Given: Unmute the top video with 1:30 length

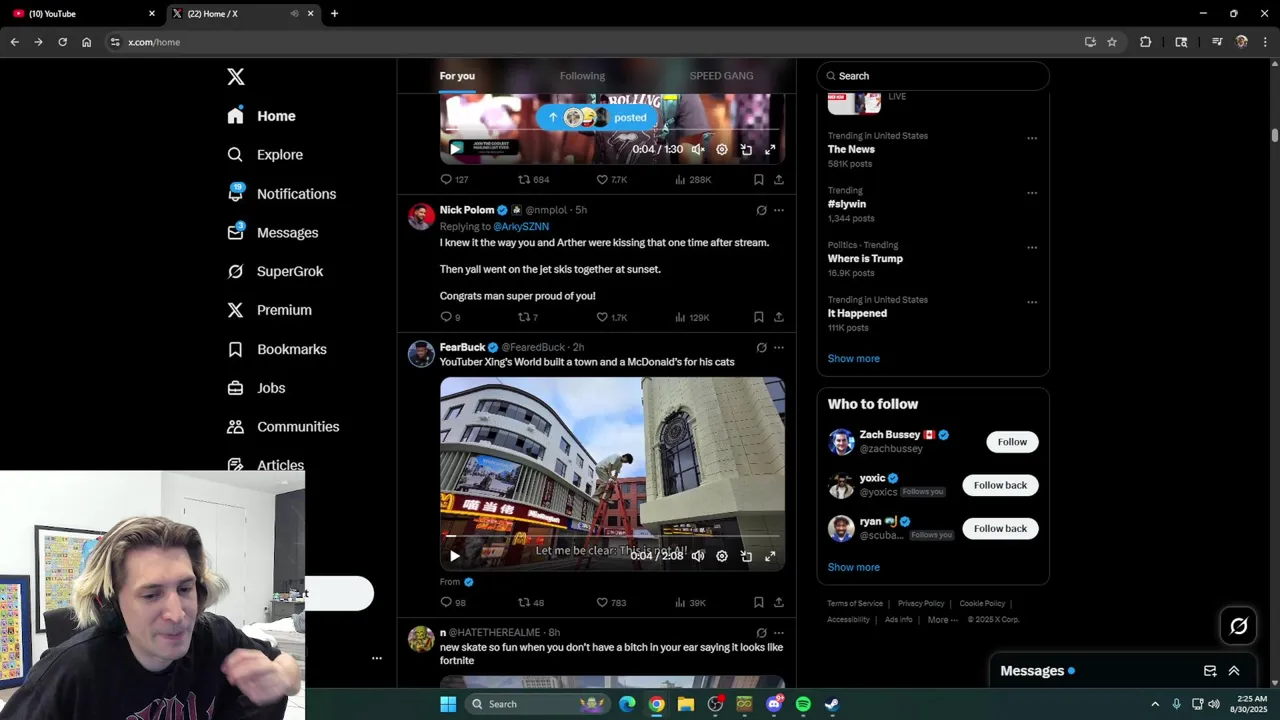Looking at the screenshot, I should [x=698, y=149].
